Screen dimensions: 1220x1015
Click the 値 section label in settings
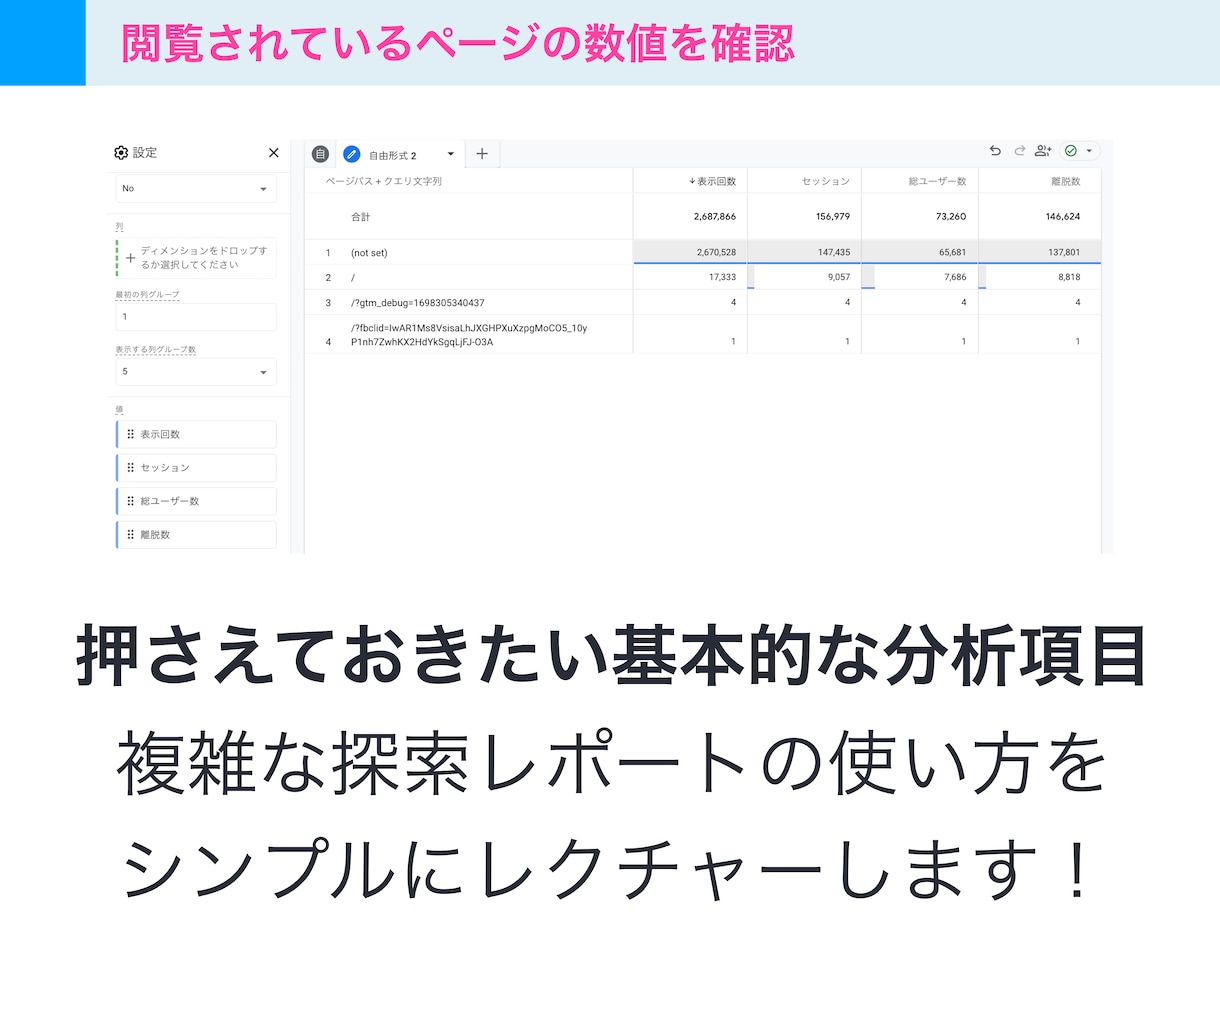click(119, 410)
